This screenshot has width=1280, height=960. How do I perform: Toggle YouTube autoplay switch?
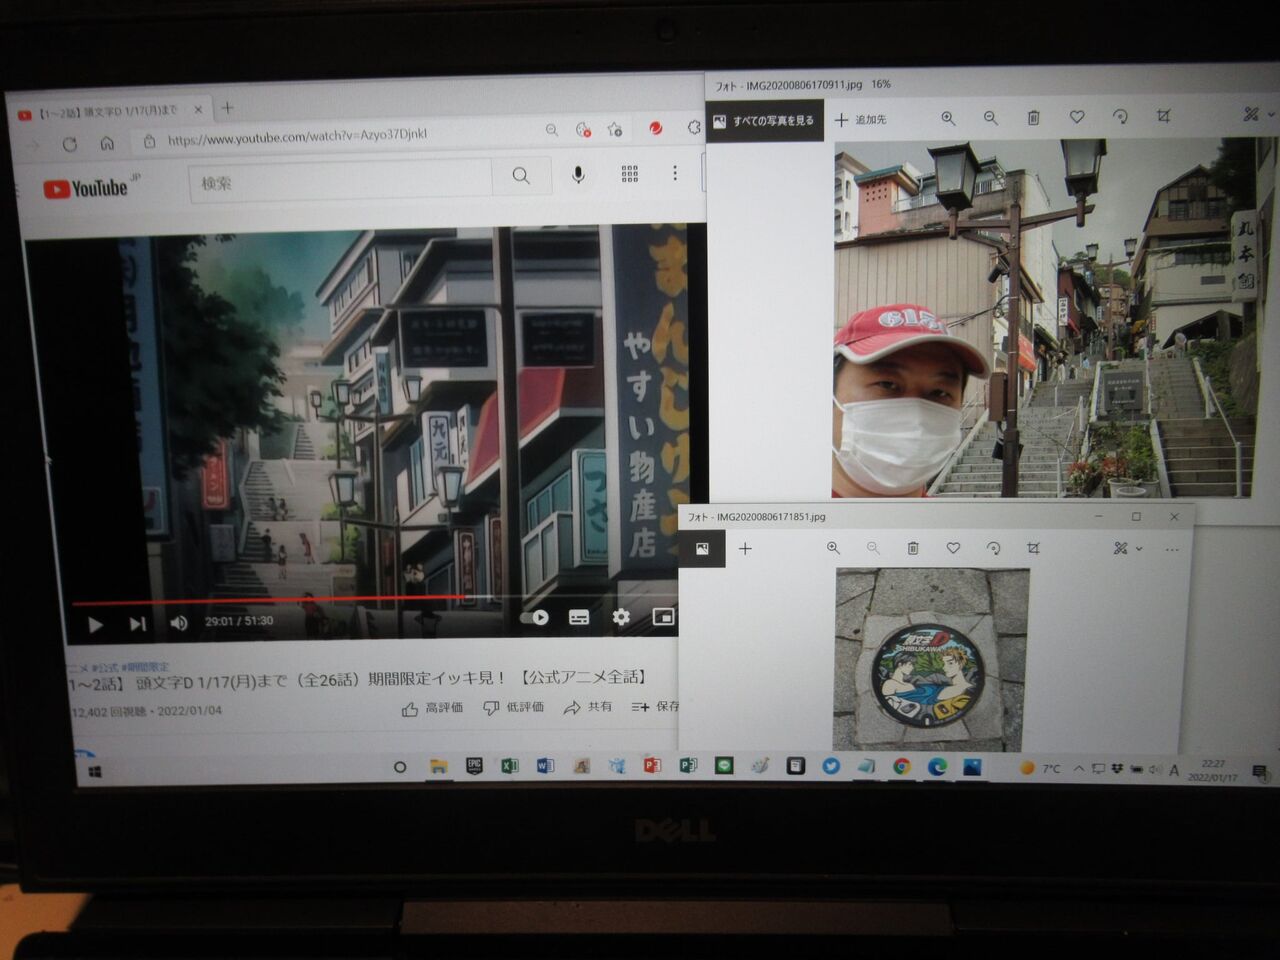point(536,617)
